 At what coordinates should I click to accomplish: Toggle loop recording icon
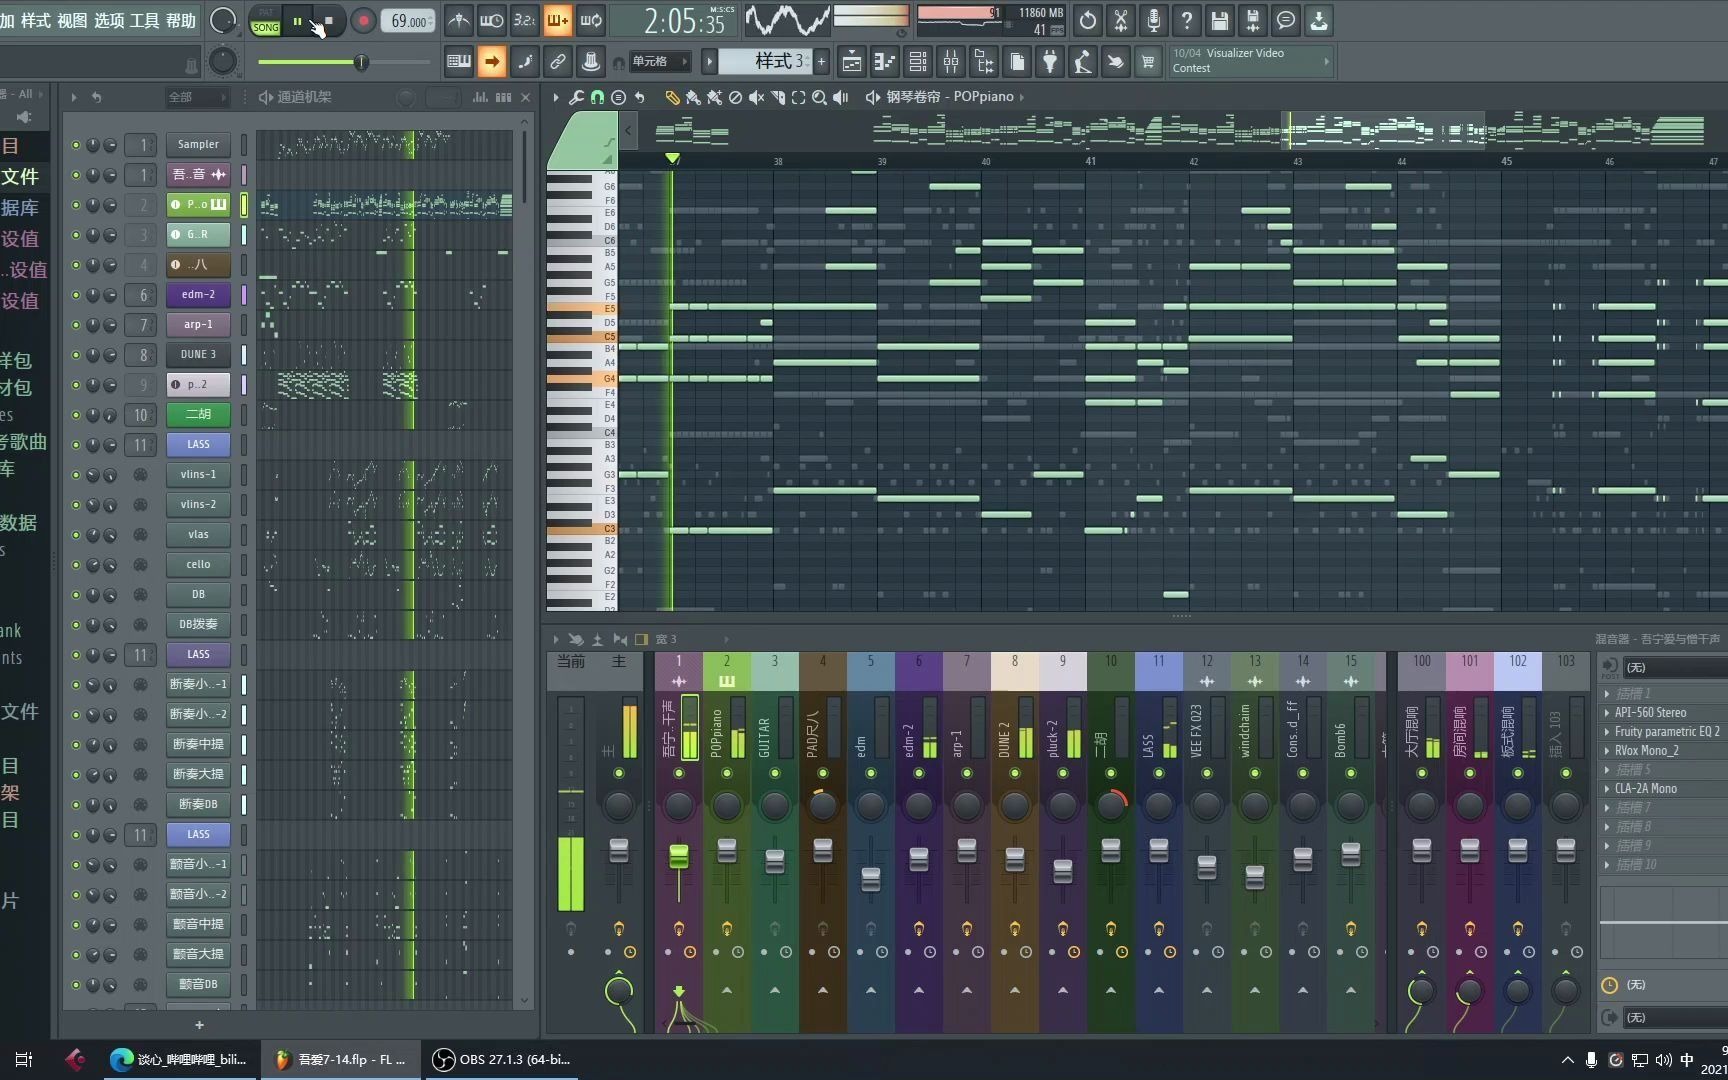point(591,20)
